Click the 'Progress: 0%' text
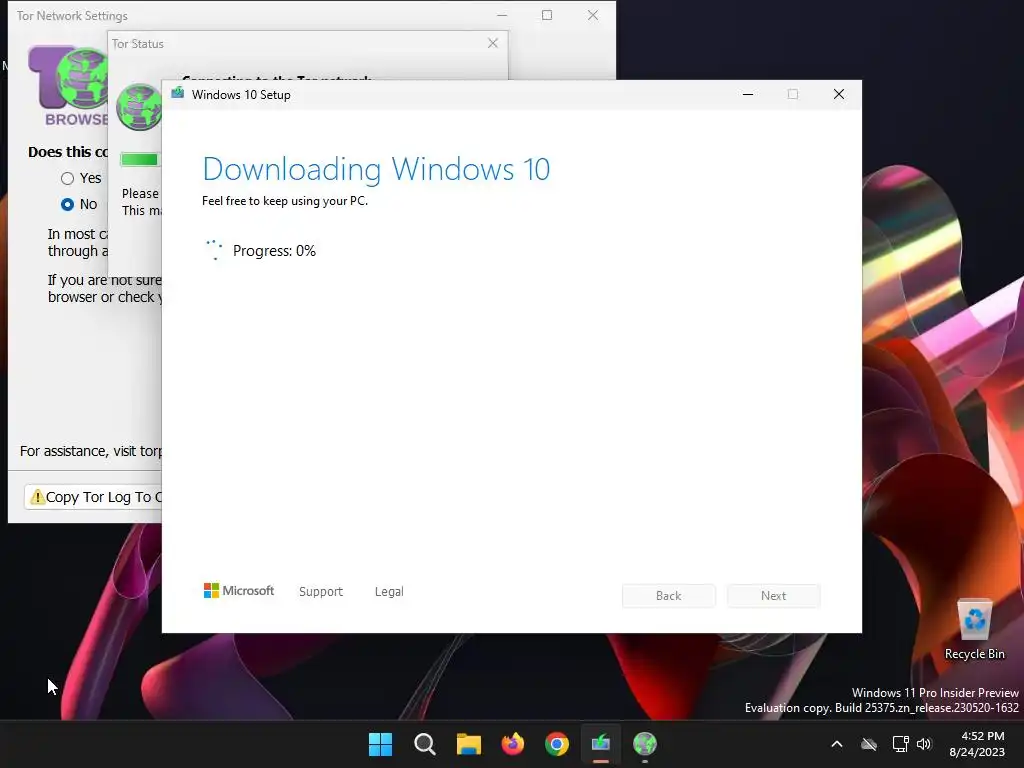 (274, 251)
